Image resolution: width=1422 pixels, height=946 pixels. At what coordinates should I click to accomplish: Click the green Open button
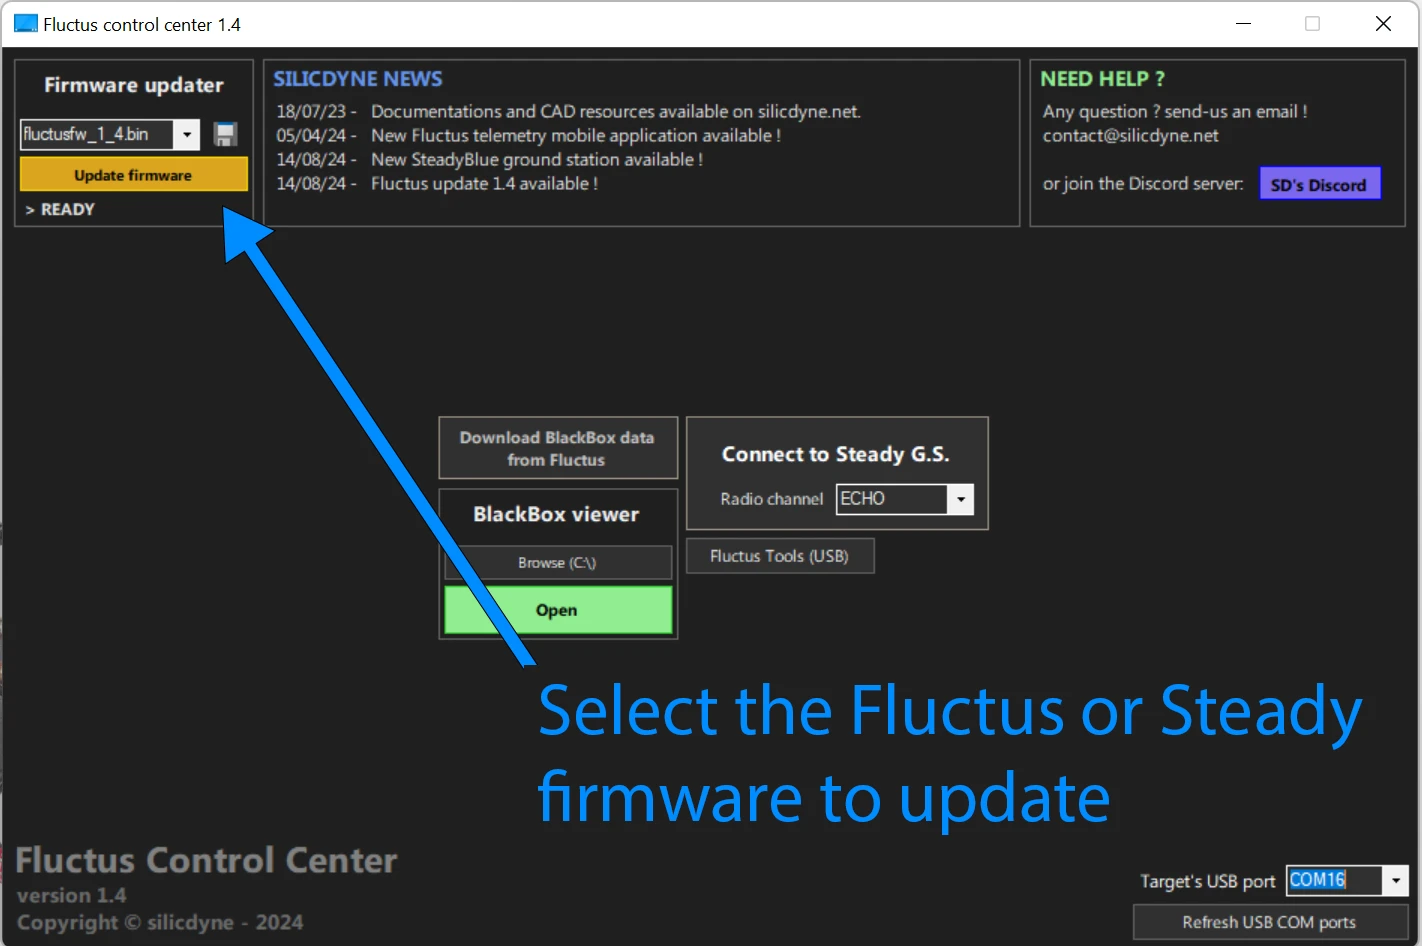tap(558, 610)
